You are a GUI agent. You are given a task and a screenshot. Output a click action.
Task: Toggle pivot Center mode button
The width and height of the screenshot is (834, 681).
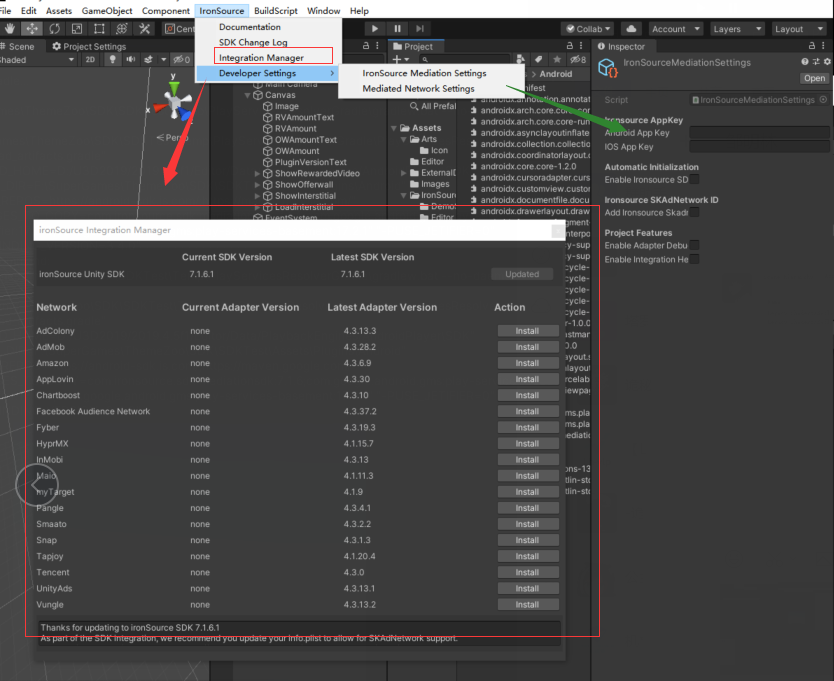point(179,29)
